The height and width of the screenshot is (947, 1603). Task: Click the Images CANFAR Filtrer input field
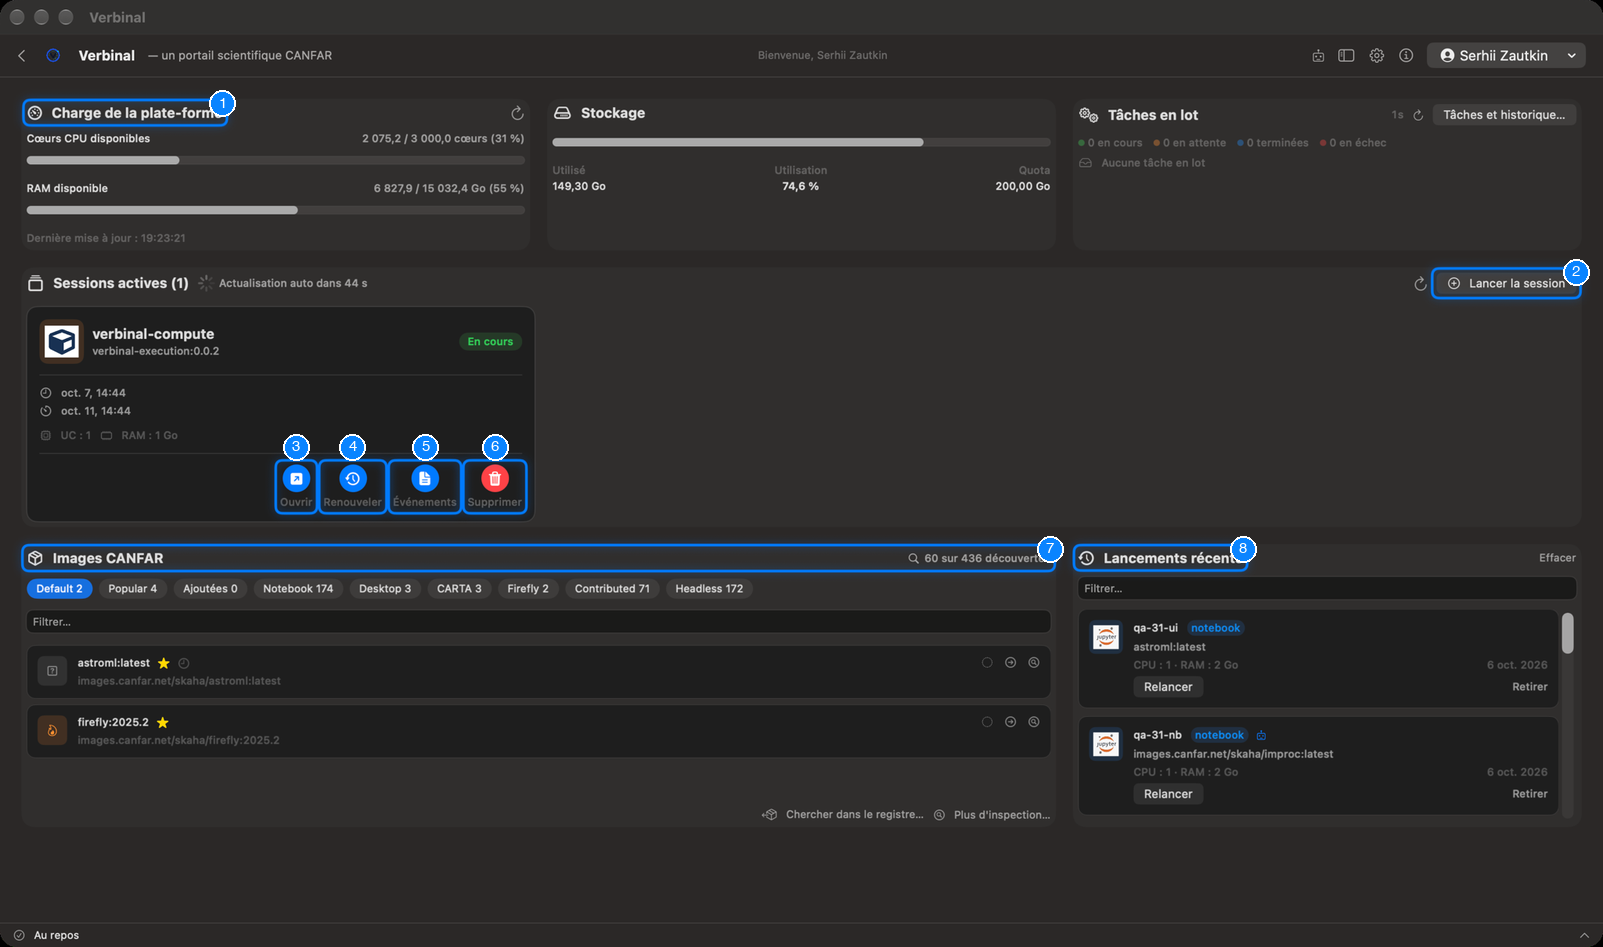[539, 622]
